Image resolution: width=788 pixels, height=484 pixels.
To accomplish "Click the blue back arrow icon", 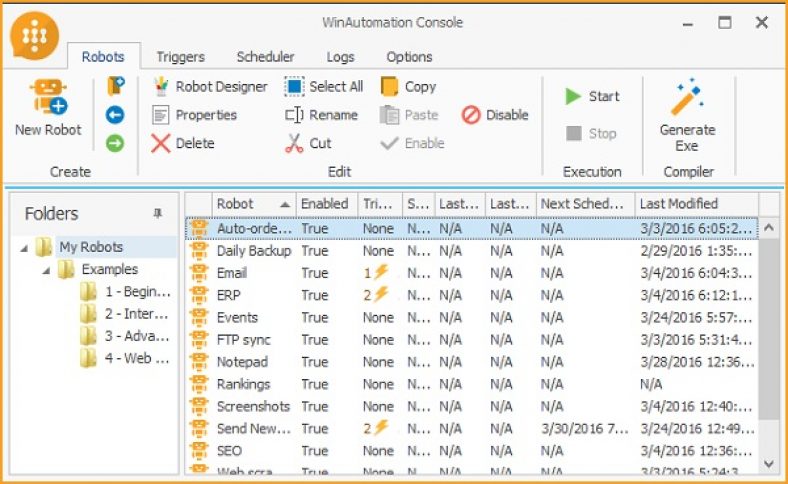I will [x=115, y=115].
